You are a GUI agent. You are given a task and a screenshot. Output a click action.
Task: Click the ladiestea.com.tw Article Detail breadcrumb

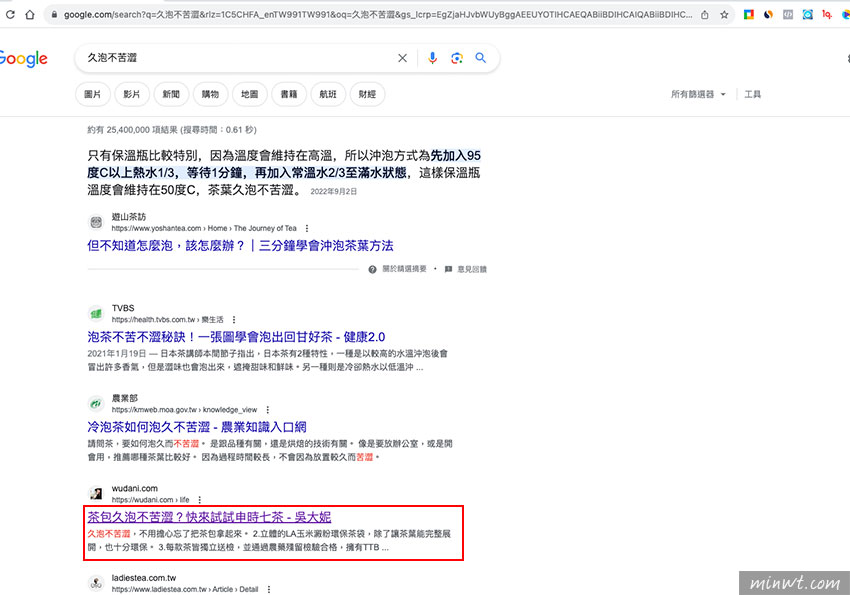pyautogui.click(x=185, y=589)
